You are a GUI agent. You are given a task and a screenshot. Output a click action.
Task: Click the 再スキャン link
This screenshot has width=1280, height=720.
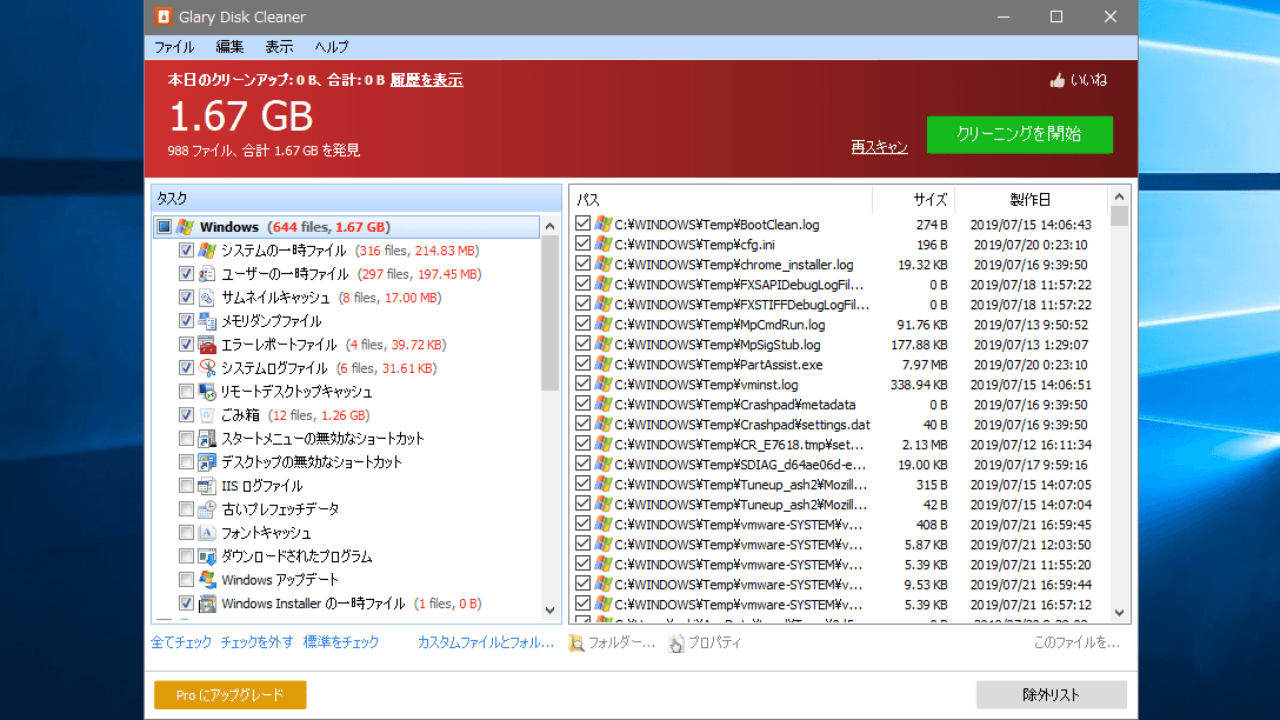click(880, 147)
